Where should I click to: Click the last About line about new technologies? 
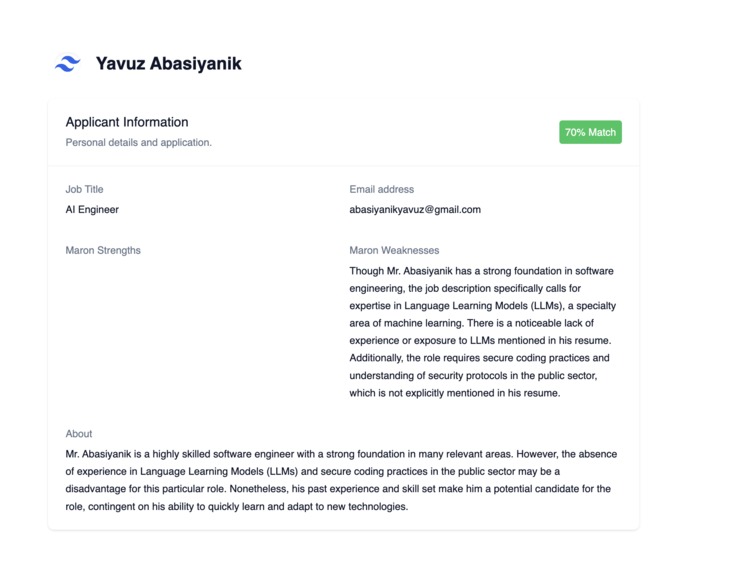tap(237, 507)
